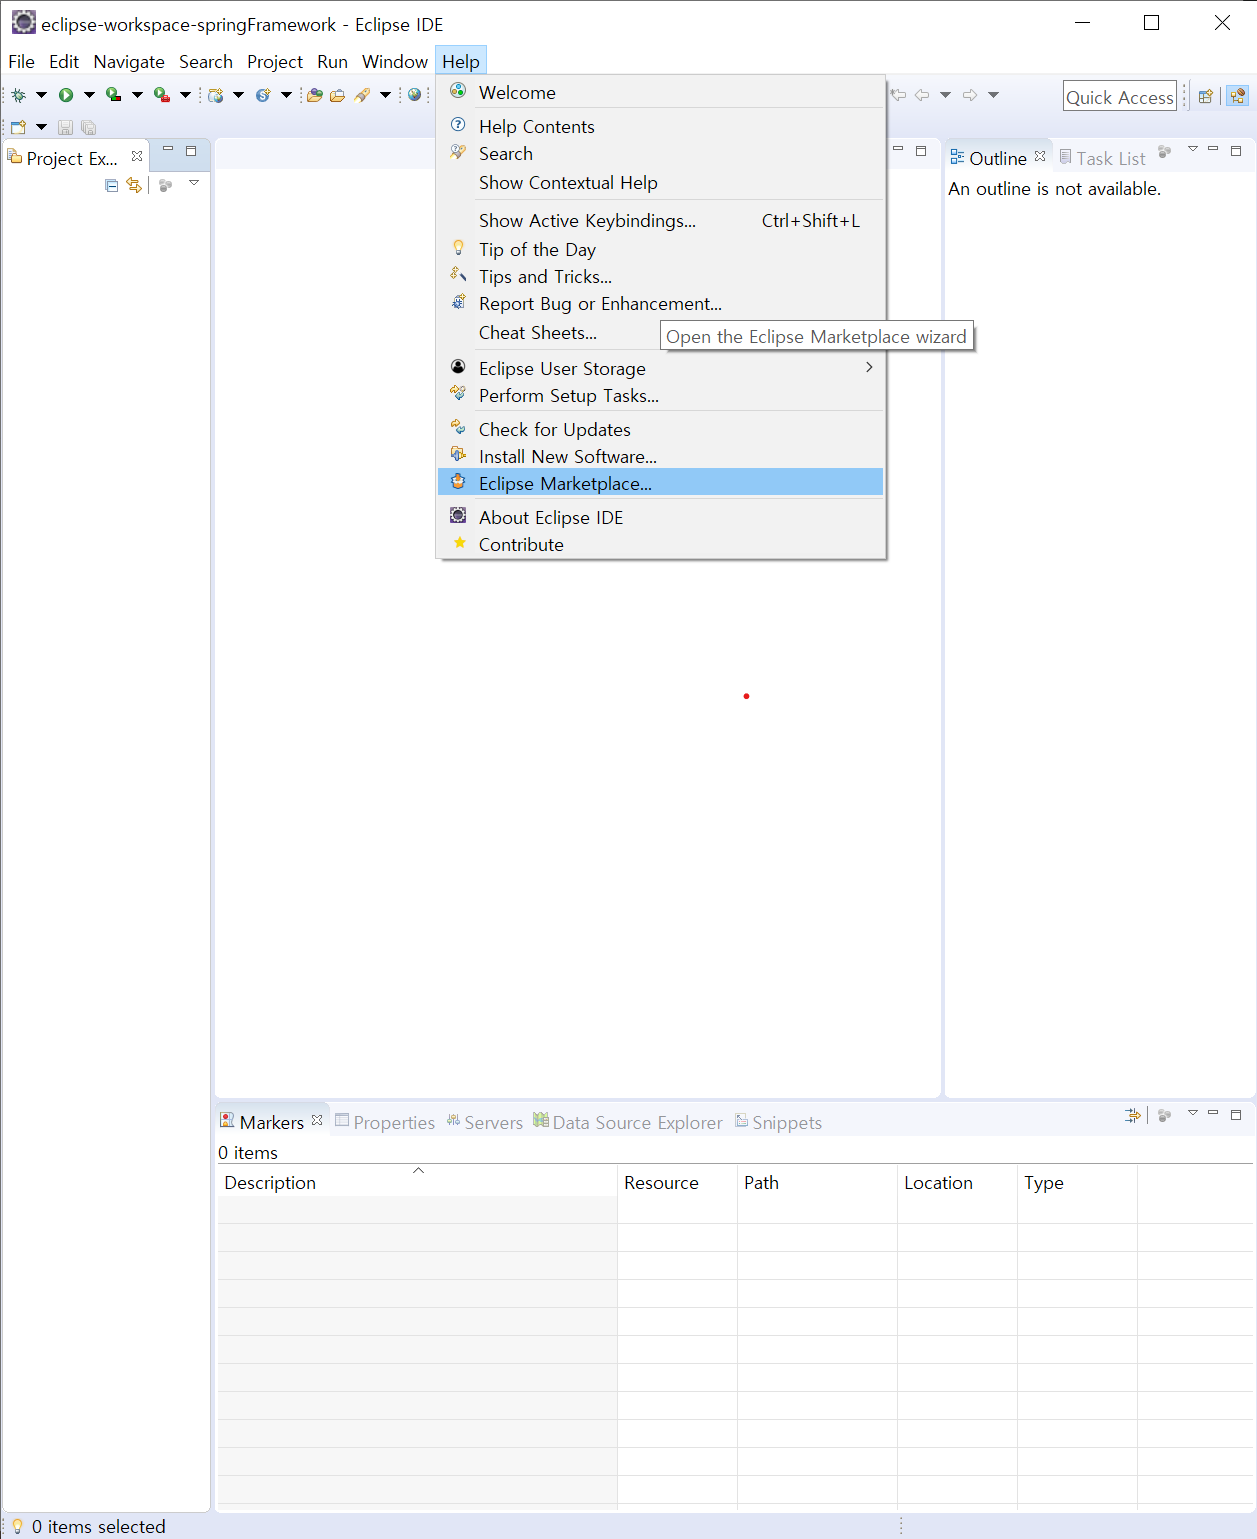Choose Install New Software... menu entry
The image size is (1257, 1539).
pos(660,456)
